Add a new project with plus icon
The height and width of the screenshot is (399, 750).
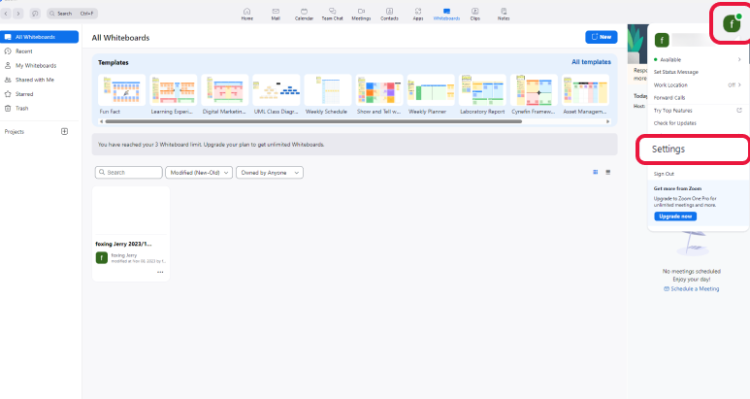[65, 132]
